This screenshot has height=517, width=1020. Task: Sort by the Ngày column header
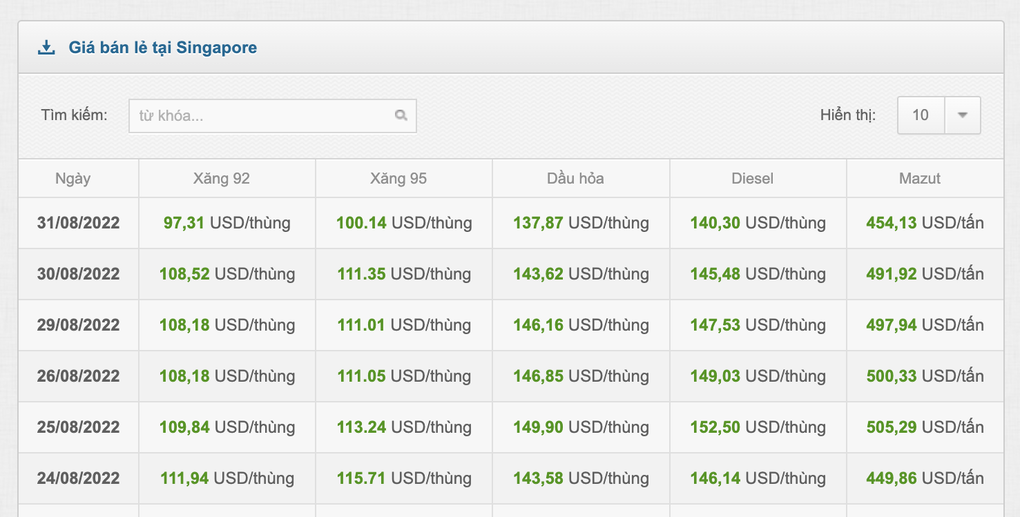pyautogui.click(x=73, y=178)
